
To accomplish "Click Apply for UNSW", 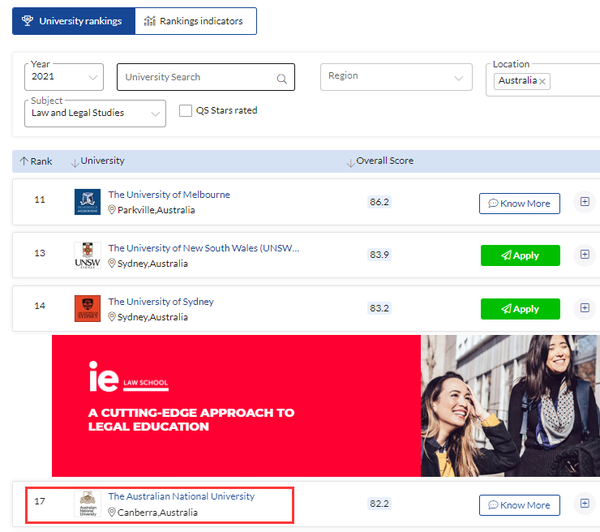I will [x=520, y=255].
